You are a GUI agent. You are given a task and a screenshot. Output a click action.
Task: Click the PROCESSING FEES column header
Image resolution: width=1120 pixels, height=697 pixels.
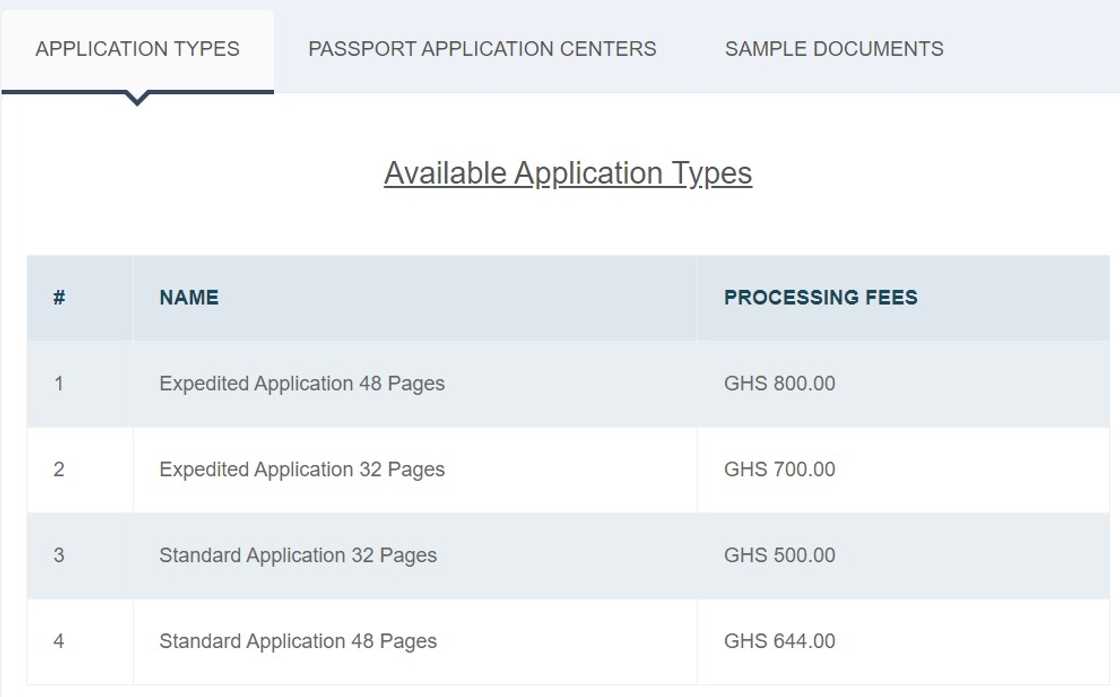click(x=821, y=297)
